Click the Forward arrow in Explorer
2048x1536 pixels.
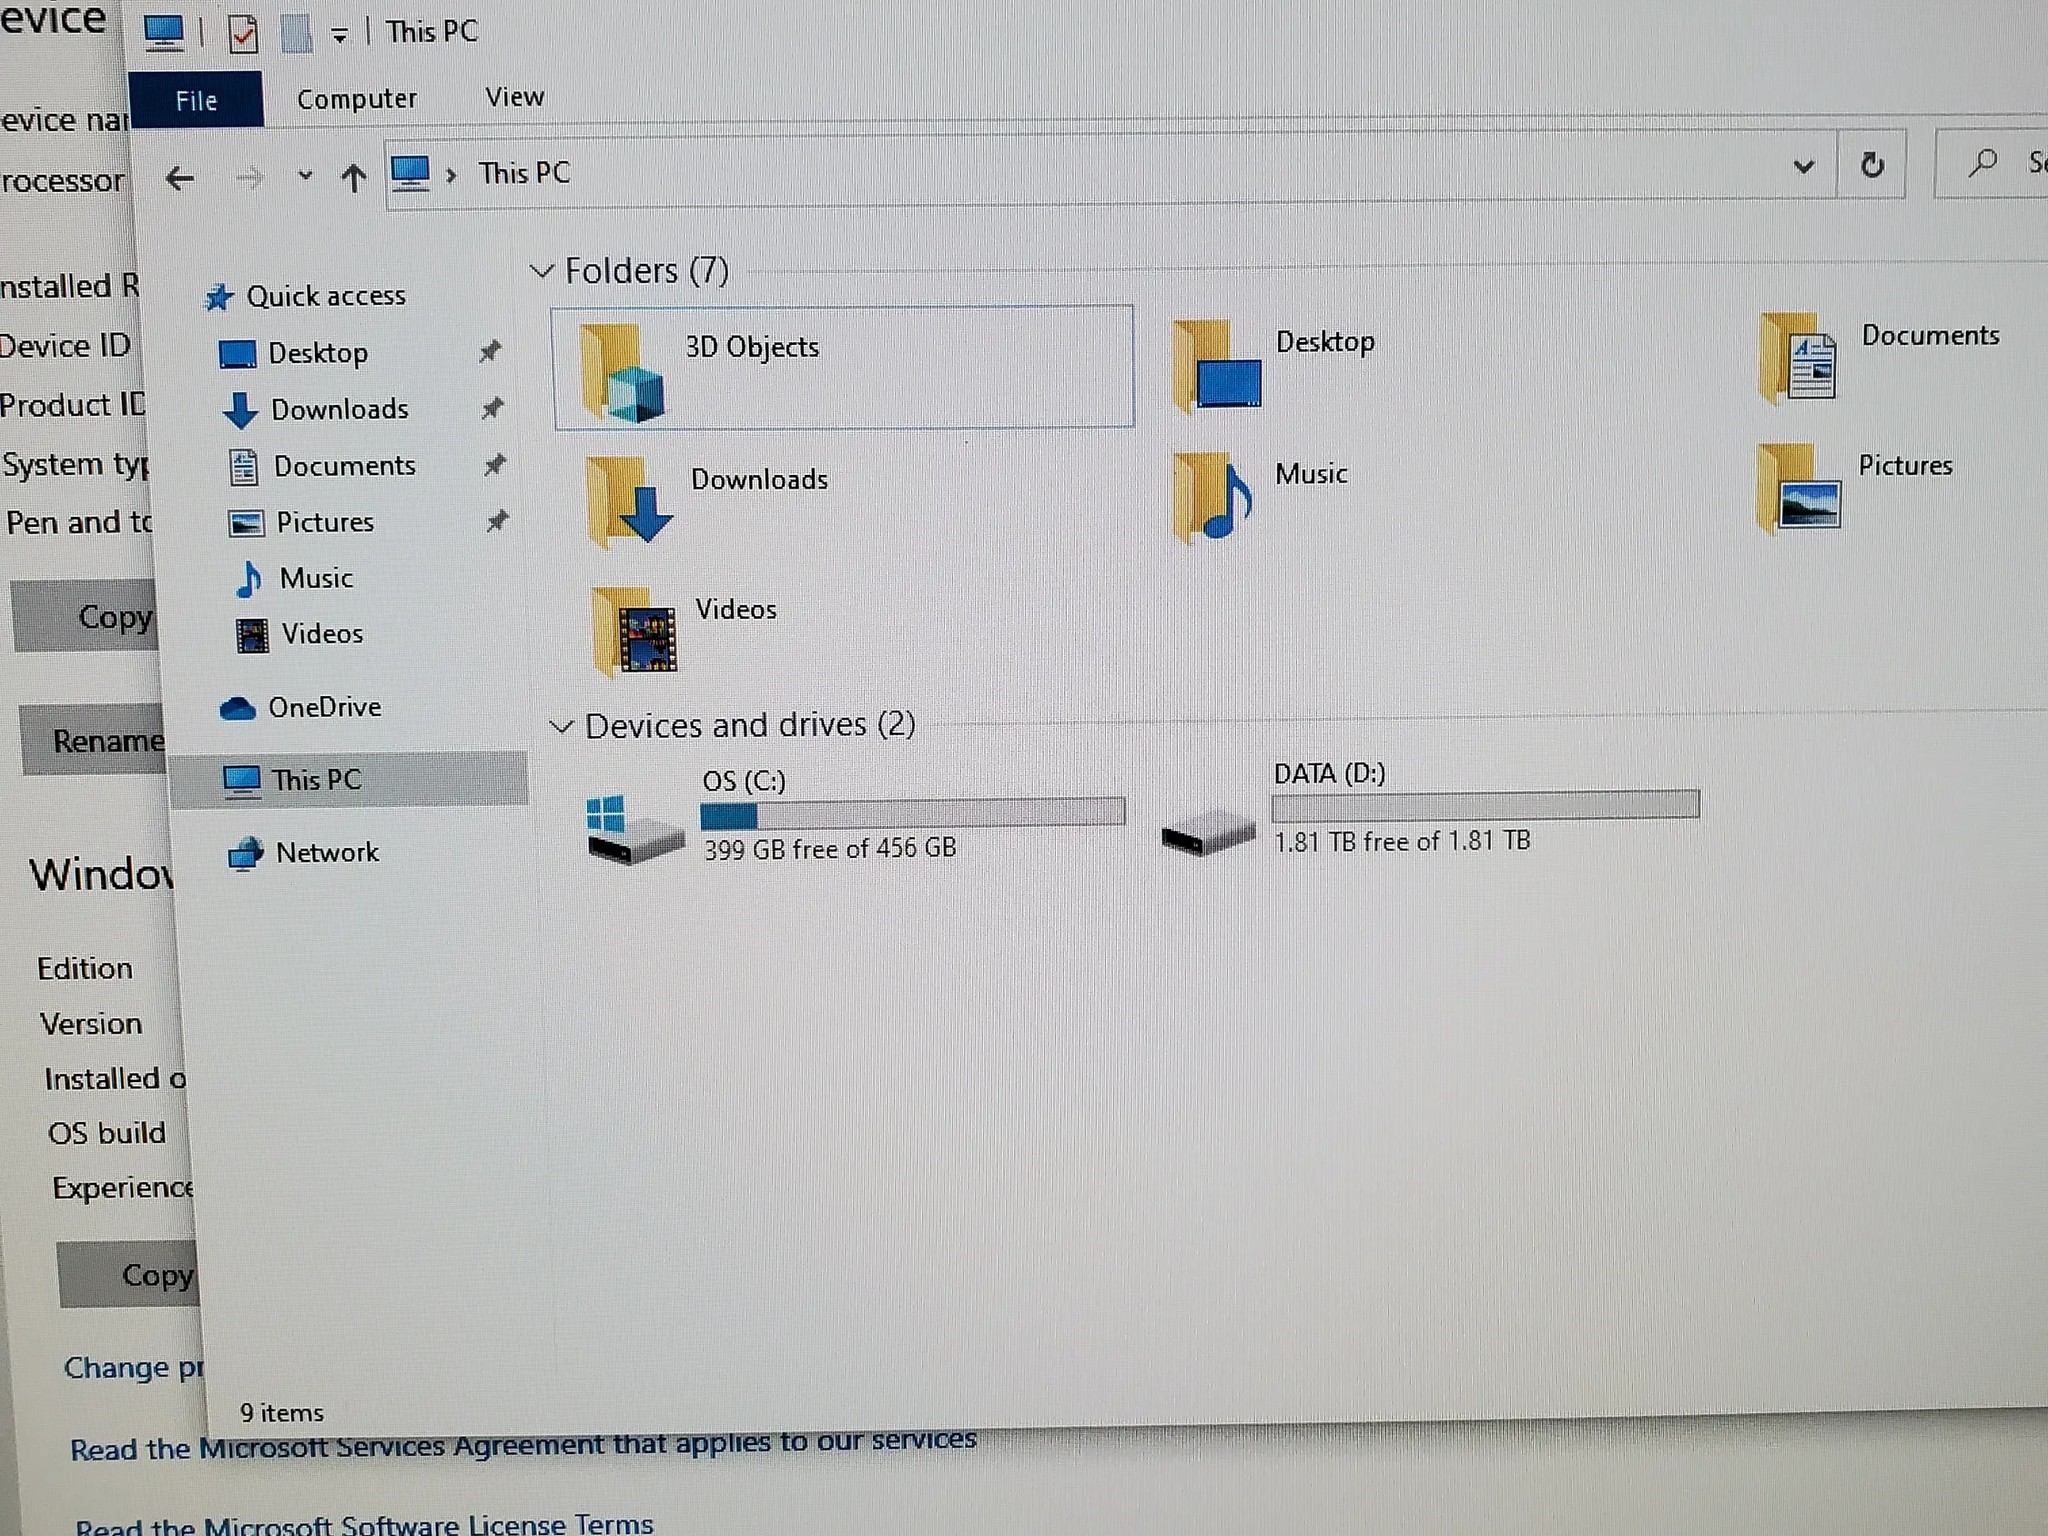249,178
